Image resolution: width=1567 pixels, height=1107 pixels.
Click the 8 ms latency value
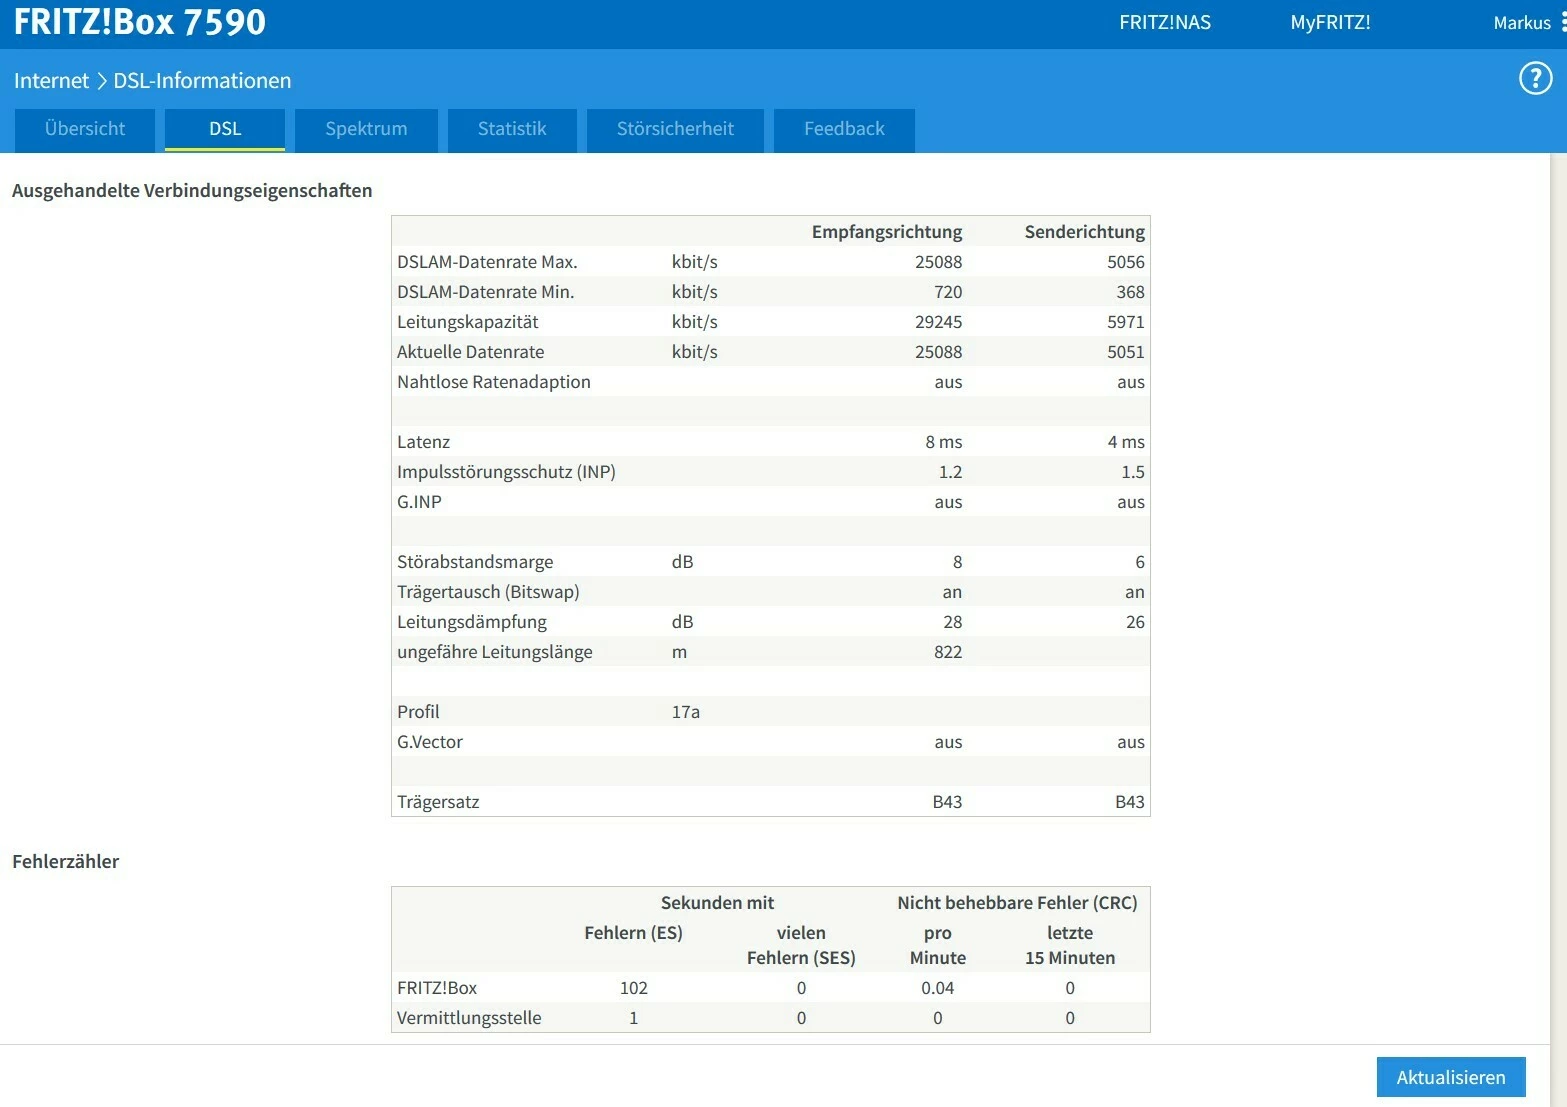(943, 442)
